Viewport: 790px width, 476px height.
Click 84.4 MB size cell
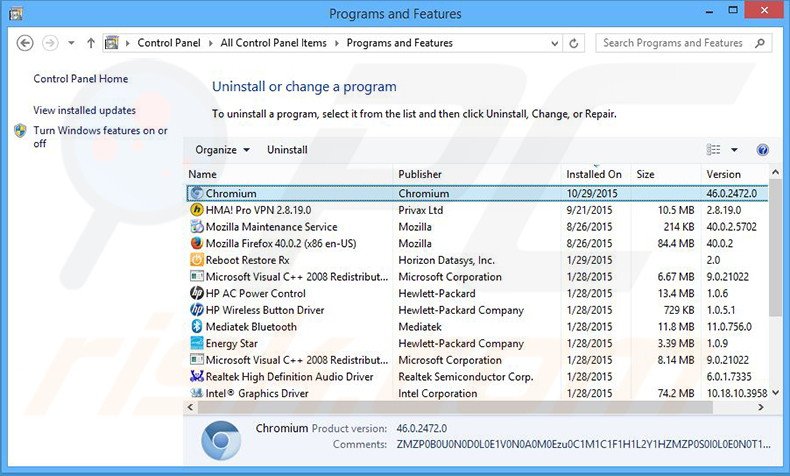676,243
